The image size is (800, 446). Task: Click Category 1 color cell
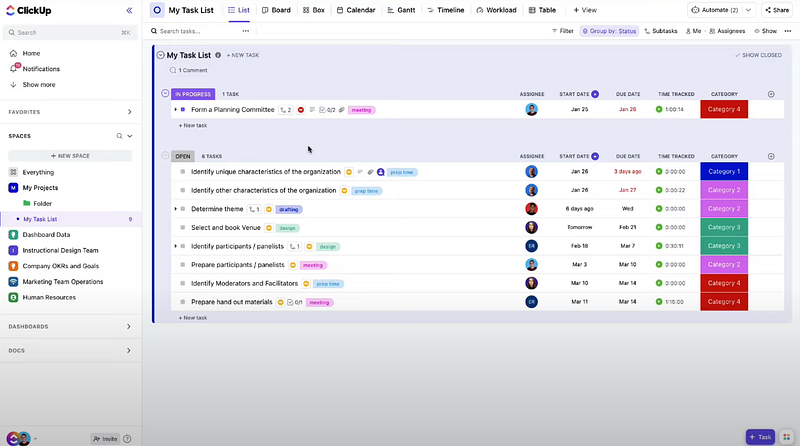(x=724, y=172)
